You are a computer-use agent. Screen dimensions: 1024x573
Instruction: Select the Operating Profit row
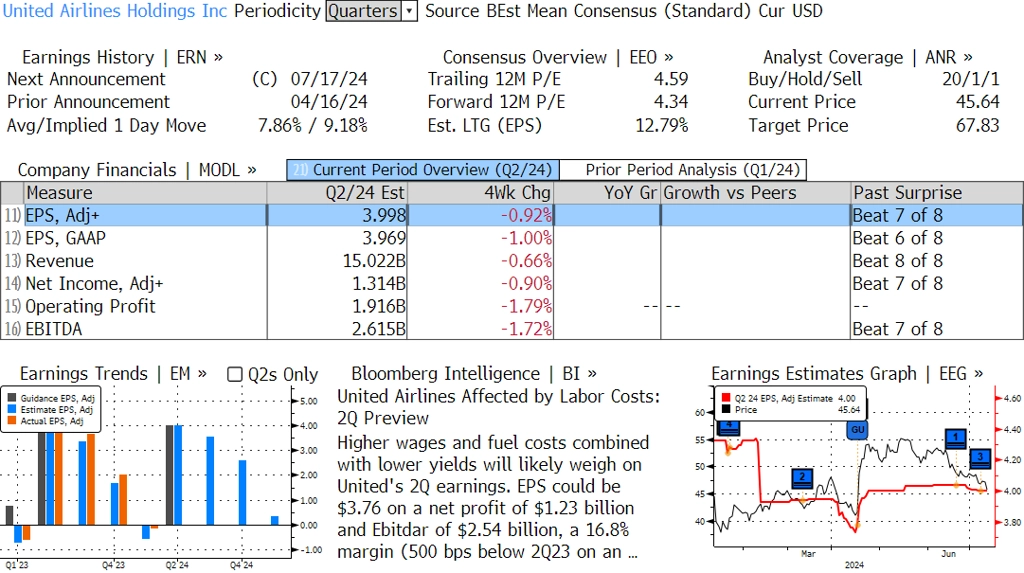tap(512, 306)
